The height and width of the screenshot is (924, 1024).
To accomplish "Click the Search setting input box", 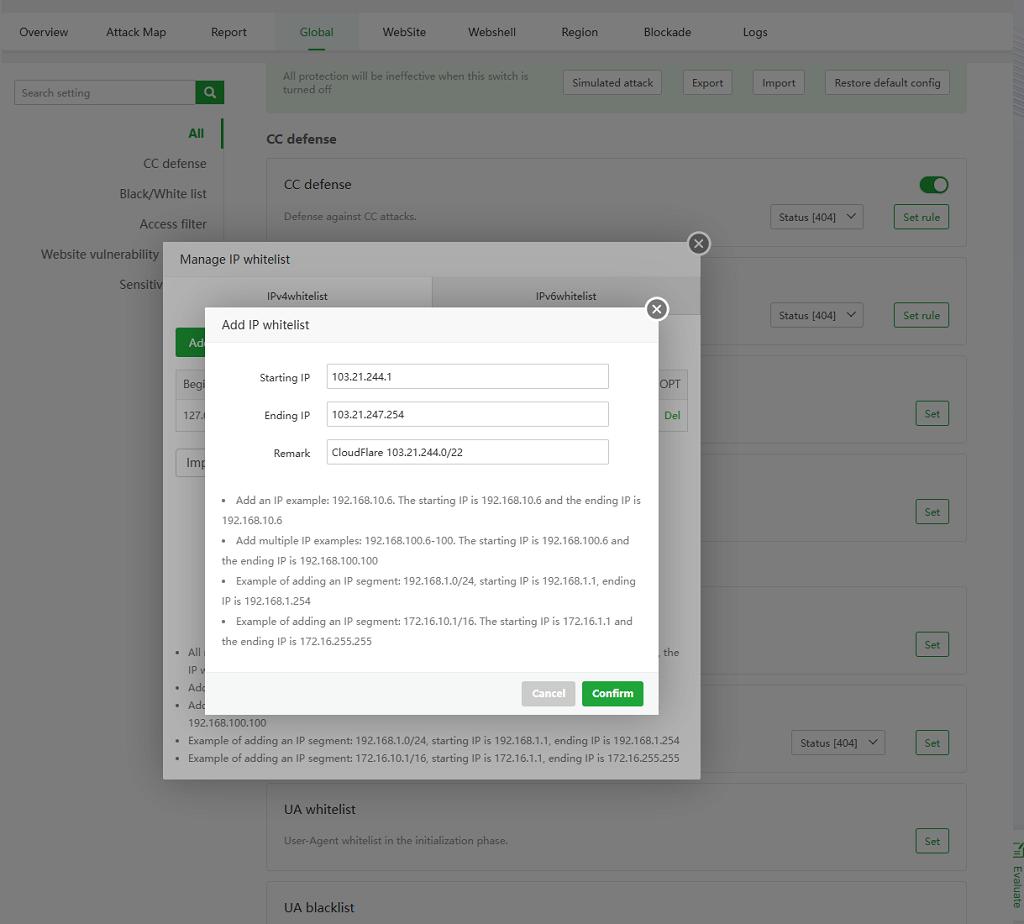I will pos(104,93).
